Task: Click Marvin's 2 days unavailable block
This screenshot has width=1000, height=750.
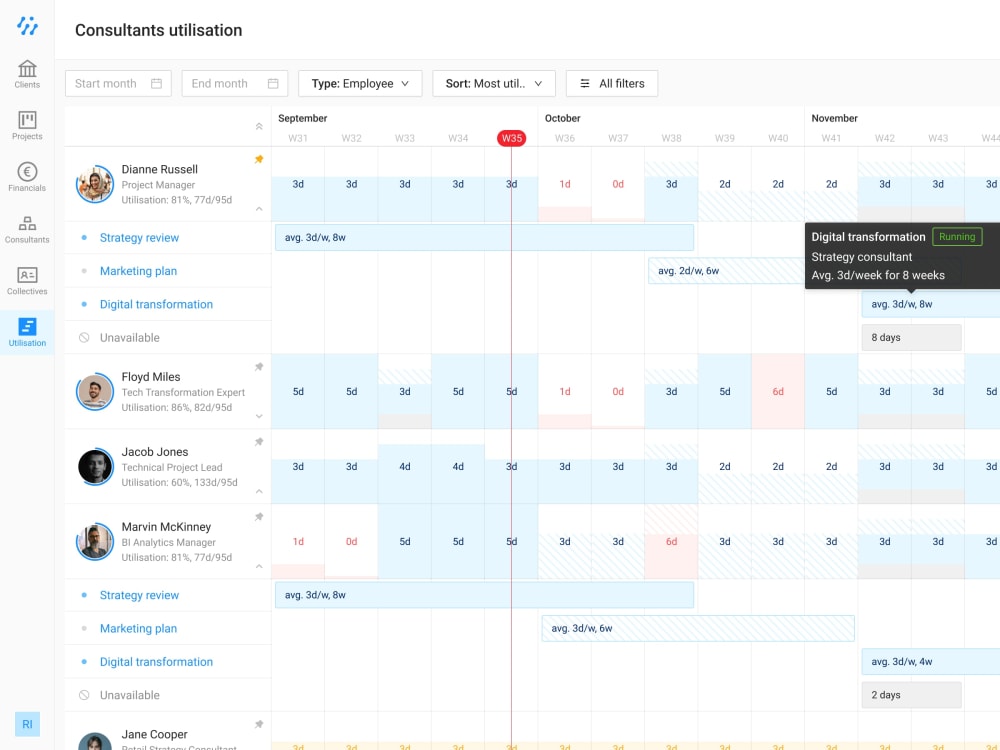Action: point(911,695)
